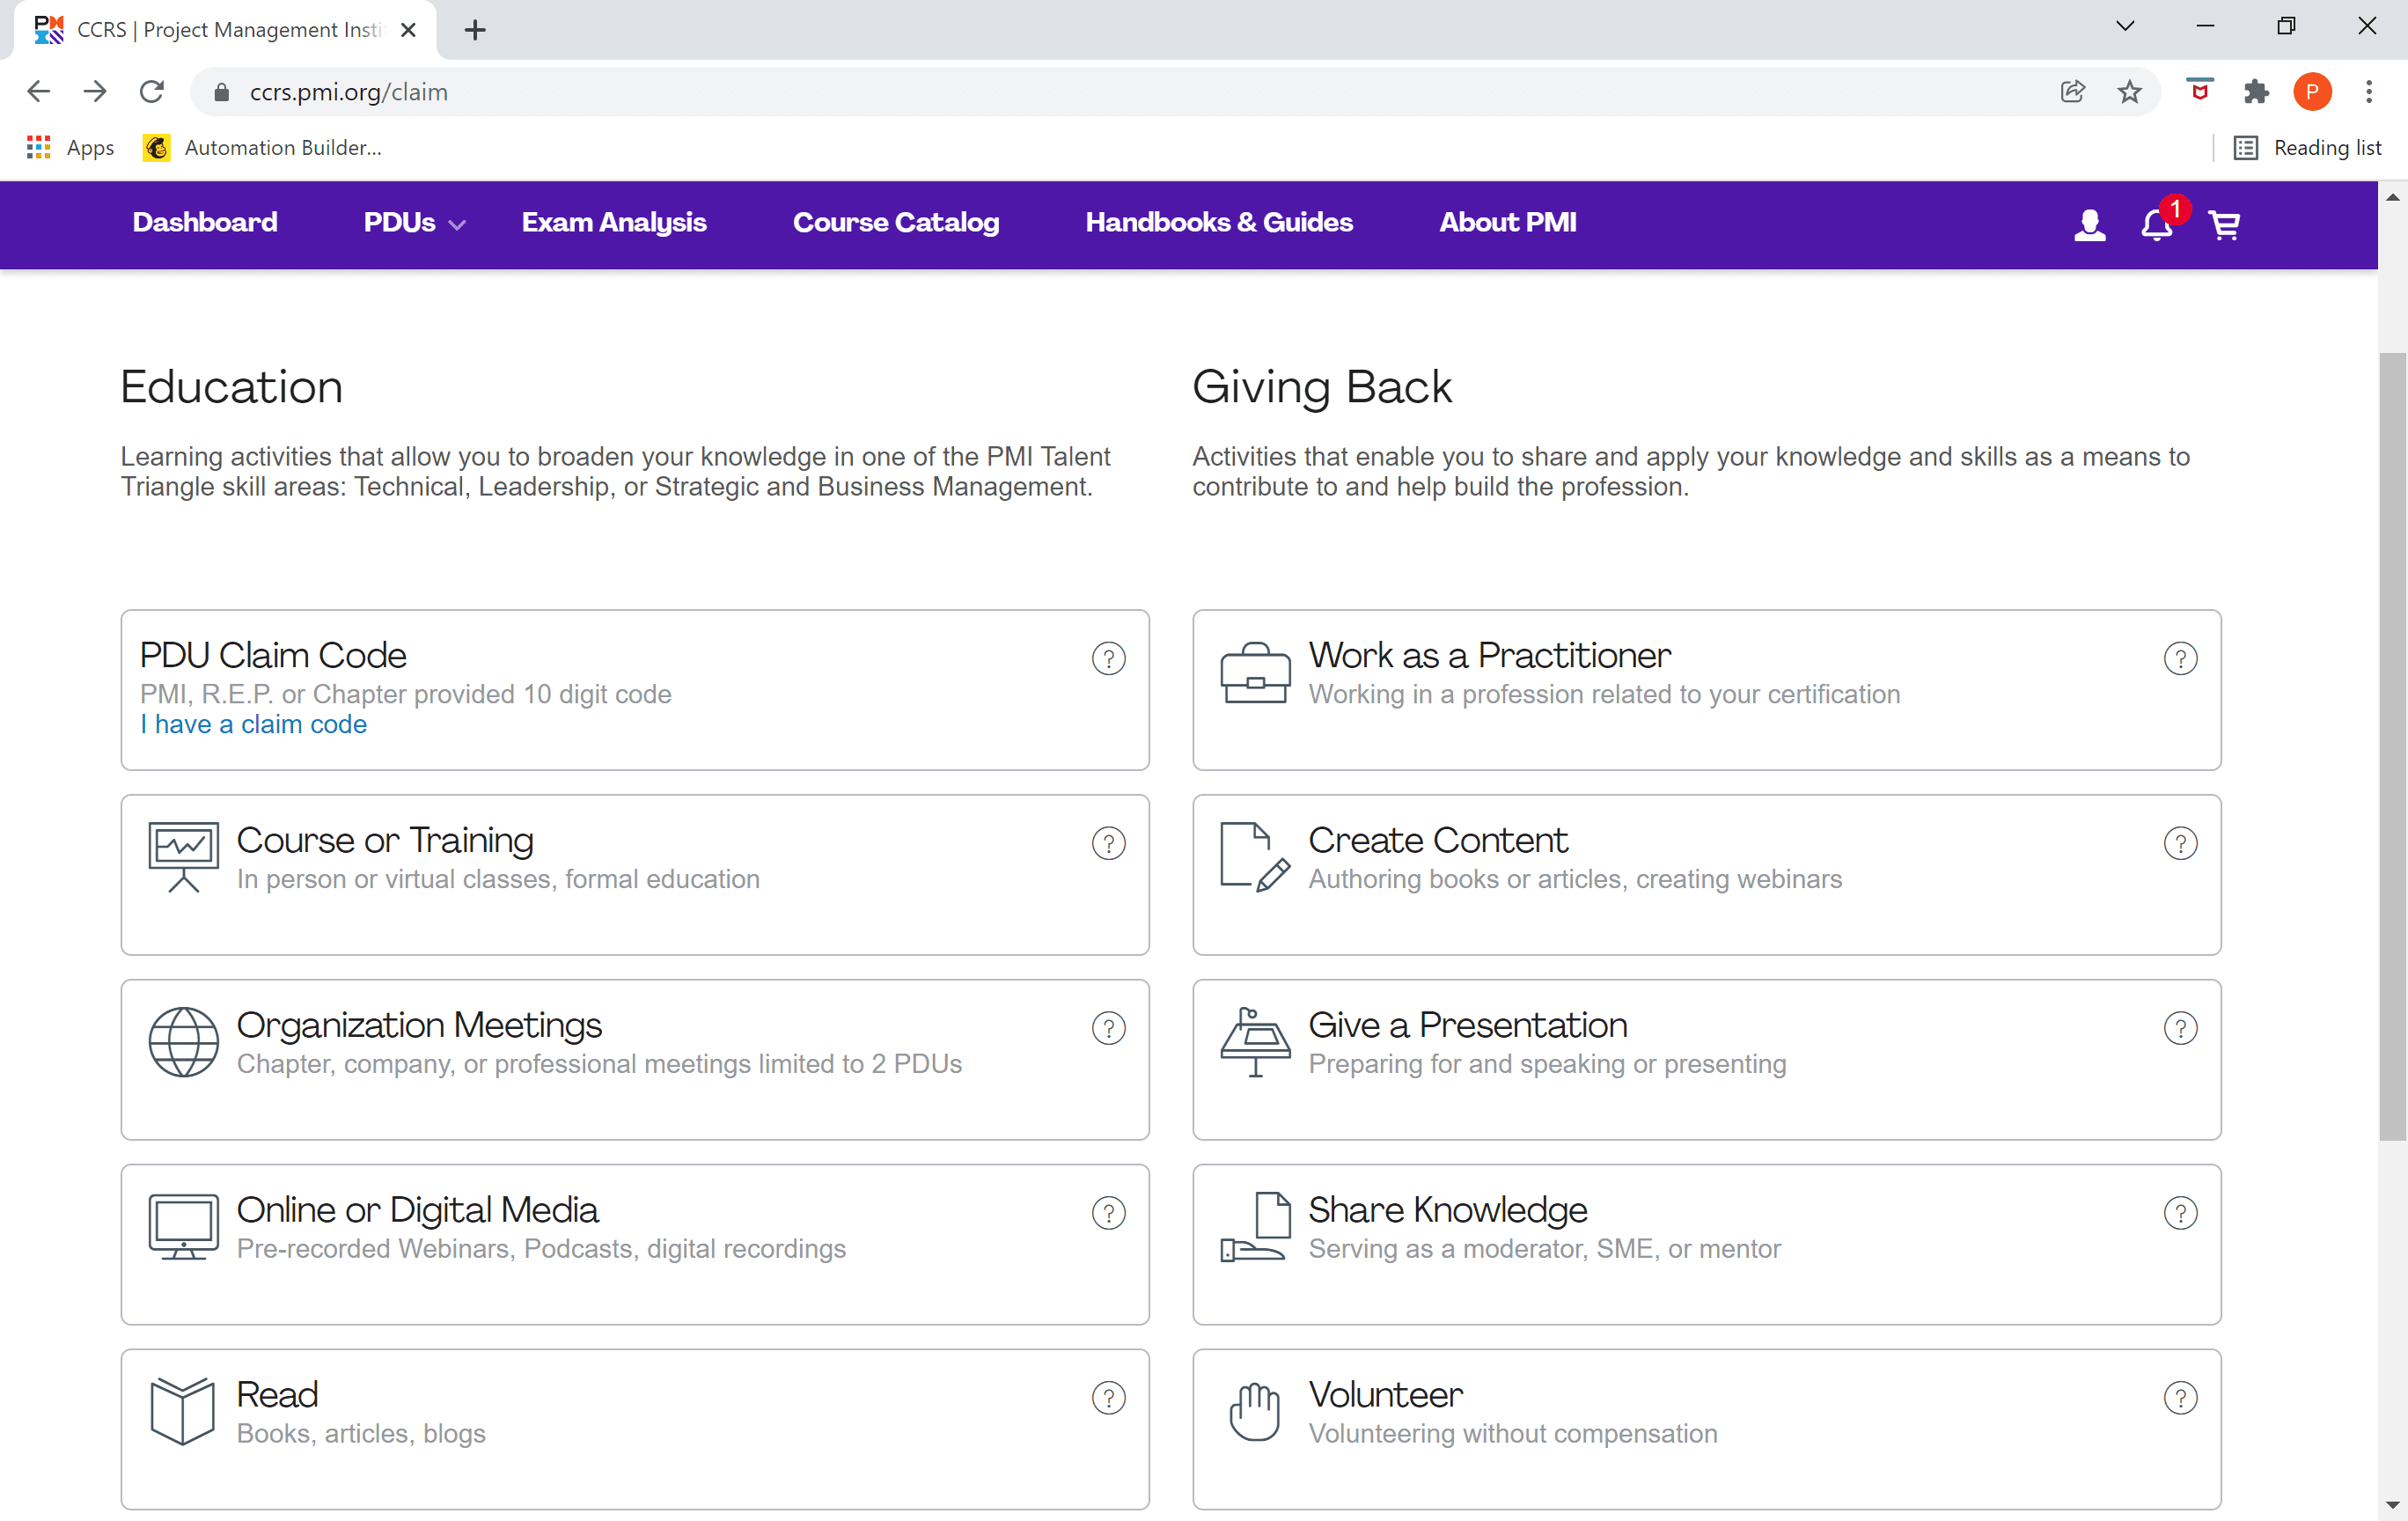Click the hand document icon for Share Knowledge
Screen dimensions: 2408x1521
1255,1227
